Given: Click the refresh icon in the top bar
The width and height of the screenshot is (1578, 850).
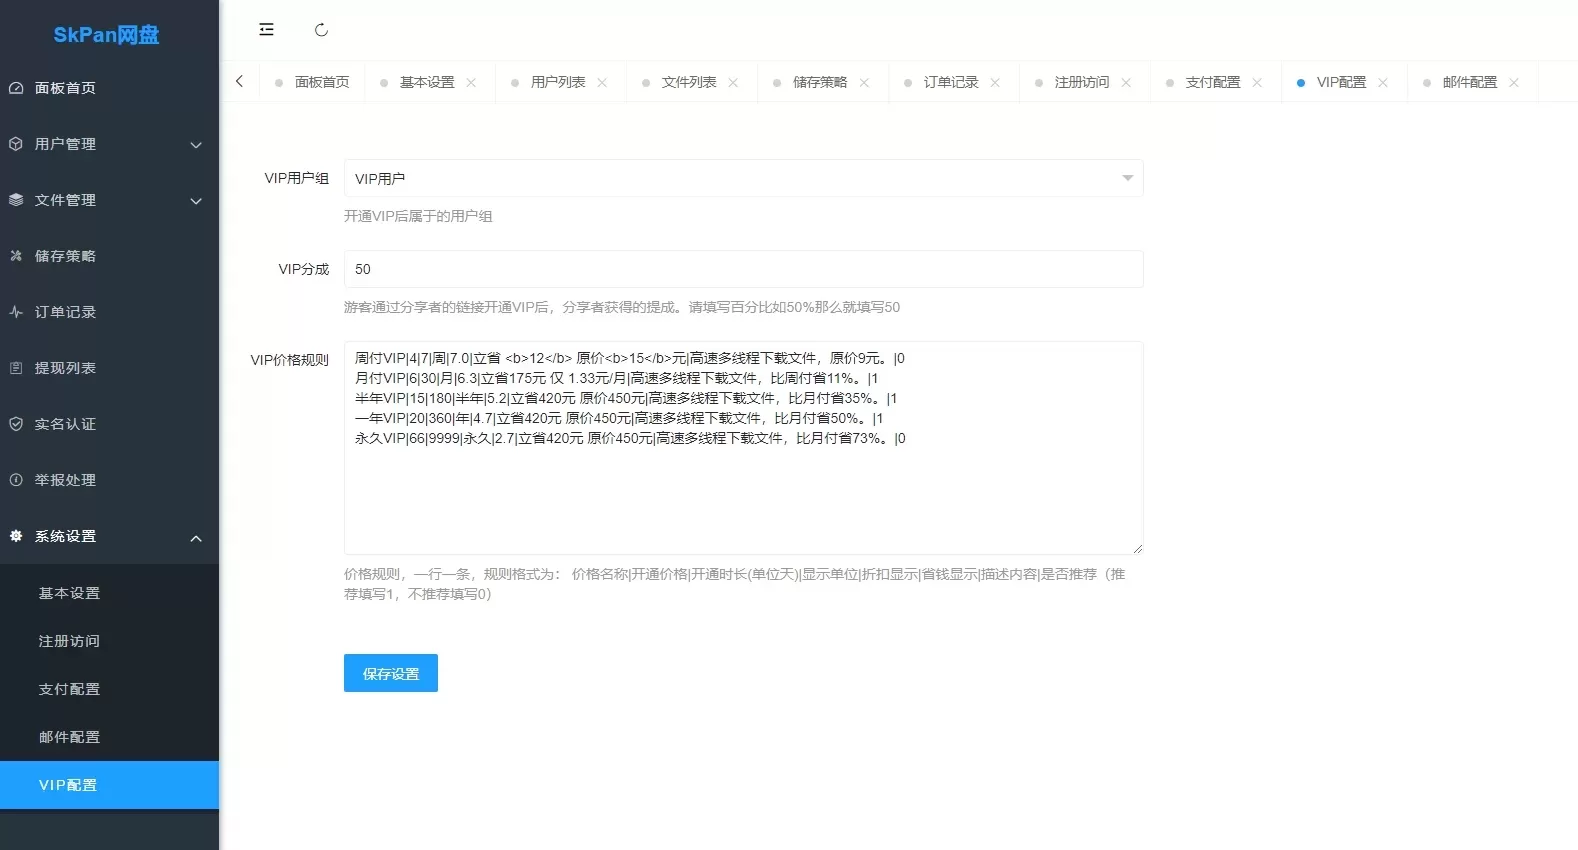Looking at the screenshot, I should tap(321, 30).
